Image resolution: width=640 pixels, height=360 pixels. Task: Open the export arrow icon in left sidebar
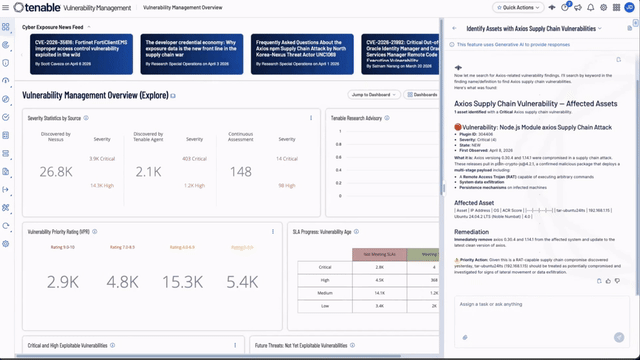[6, 189]
